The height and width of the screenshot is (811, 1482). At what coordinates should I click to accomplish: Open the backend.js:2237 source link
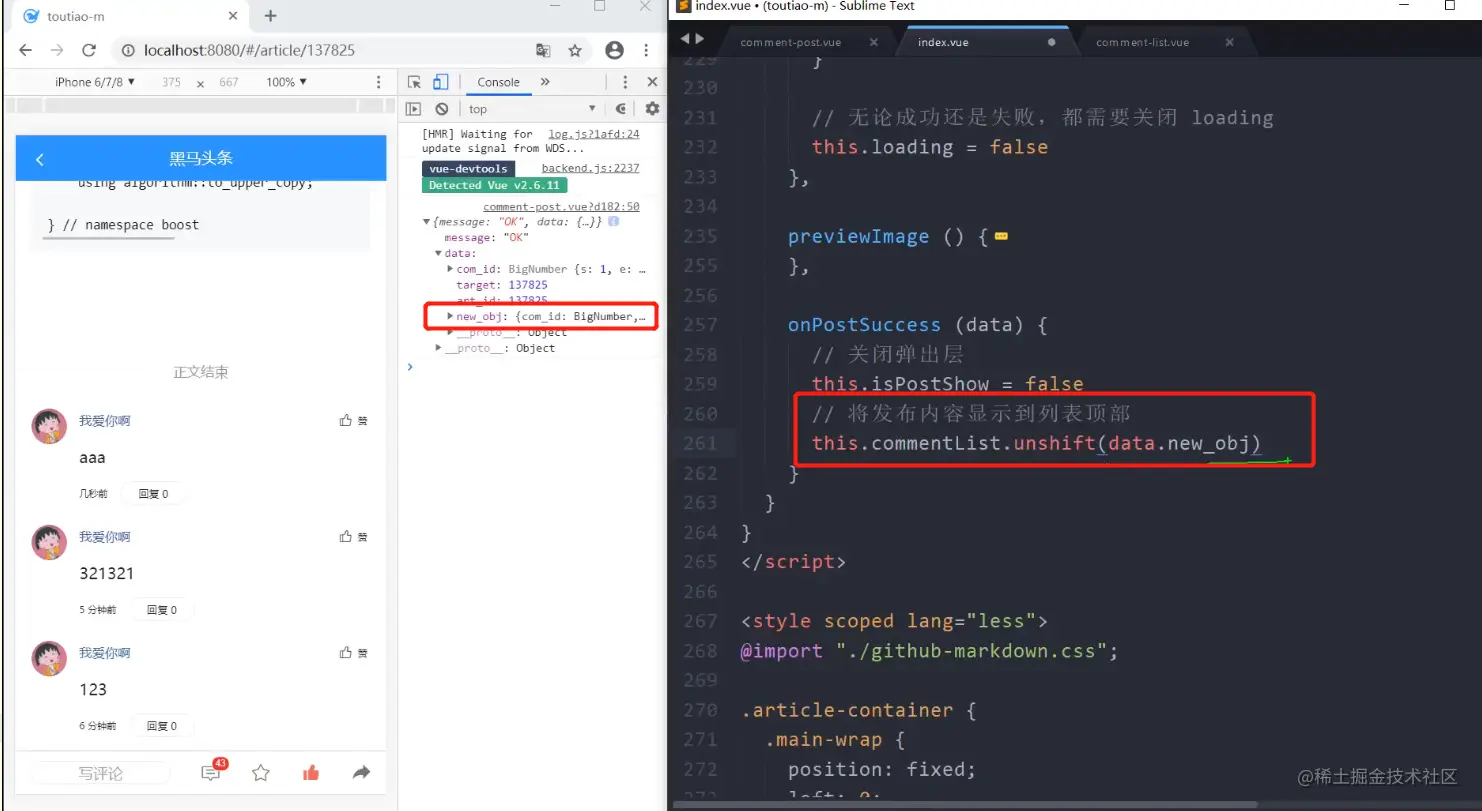(x=590, y=168)
